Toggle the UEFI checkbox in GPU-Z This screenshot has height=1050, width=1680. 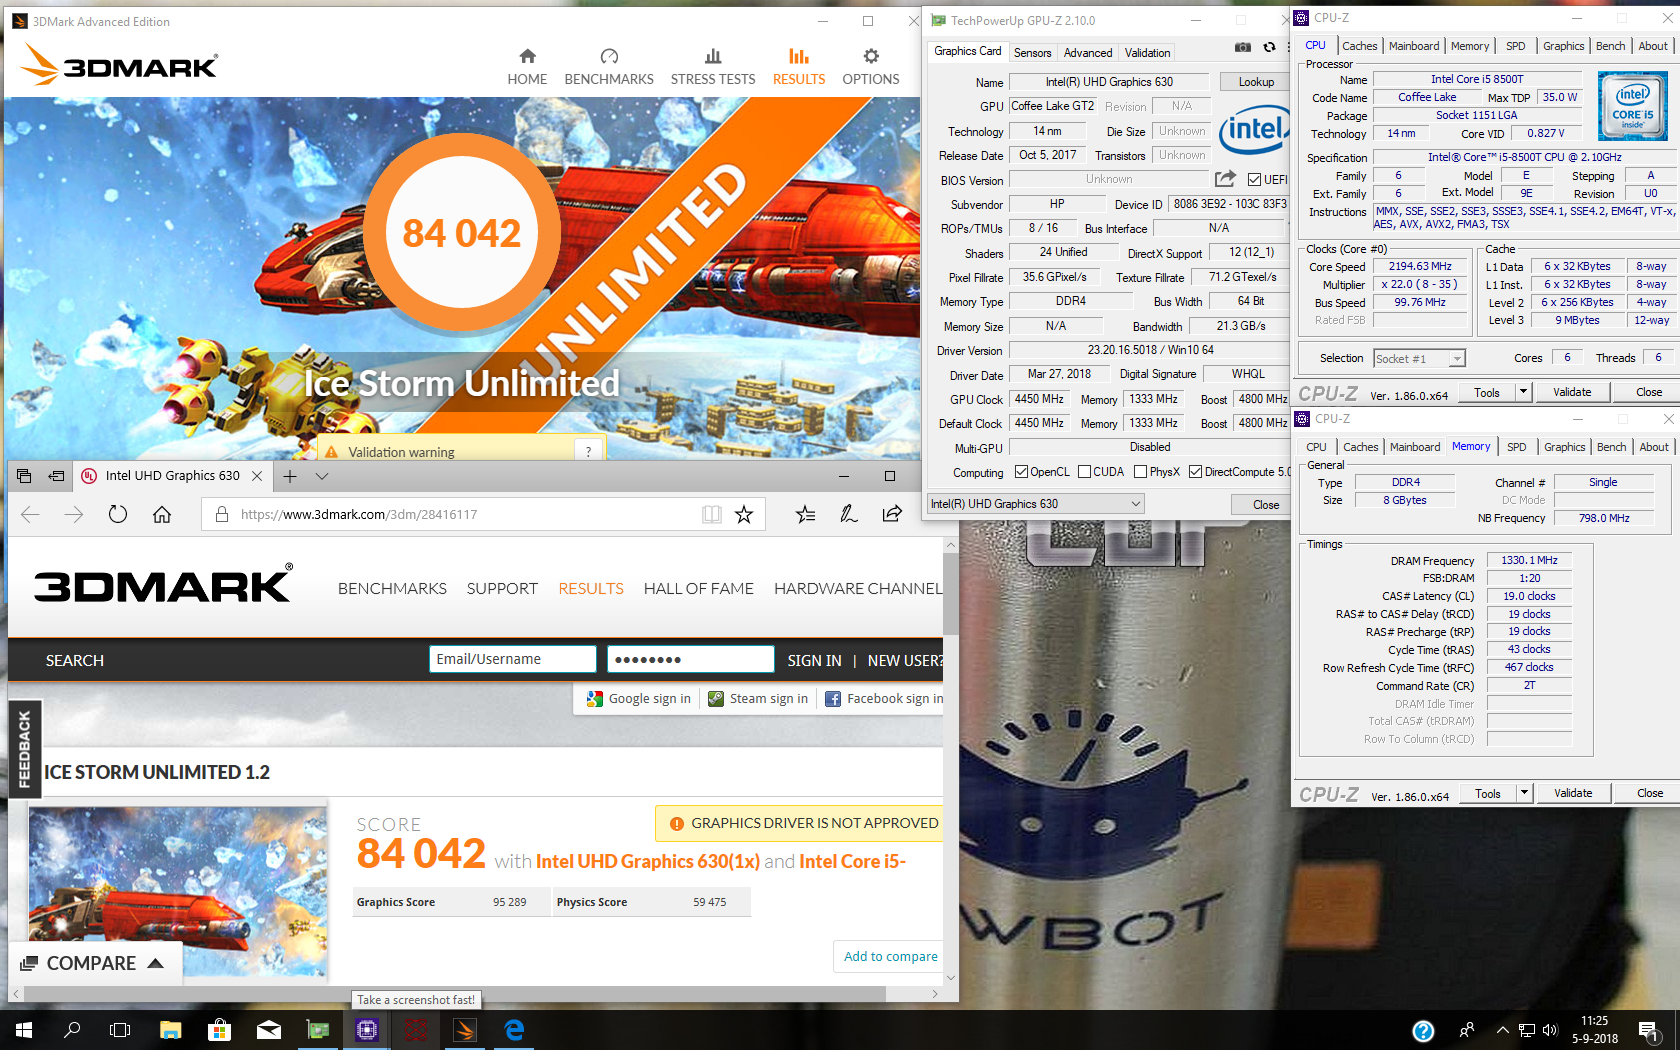click(1254, 180)
